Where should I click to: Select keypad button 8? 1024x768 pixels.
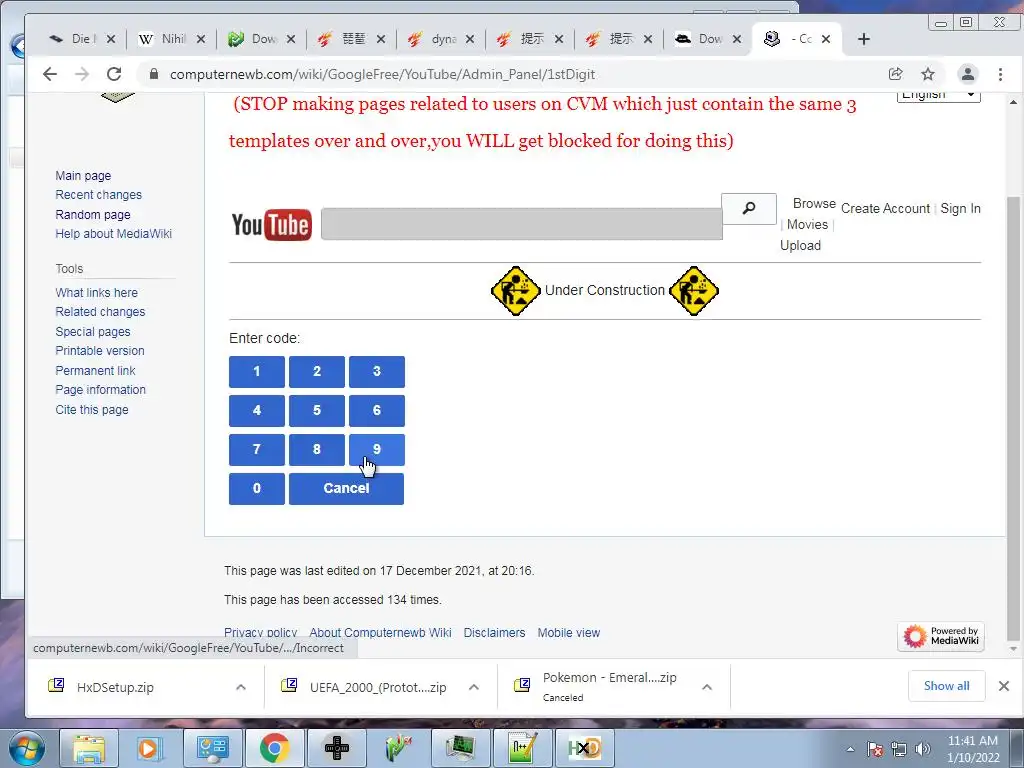pos(317,450)
